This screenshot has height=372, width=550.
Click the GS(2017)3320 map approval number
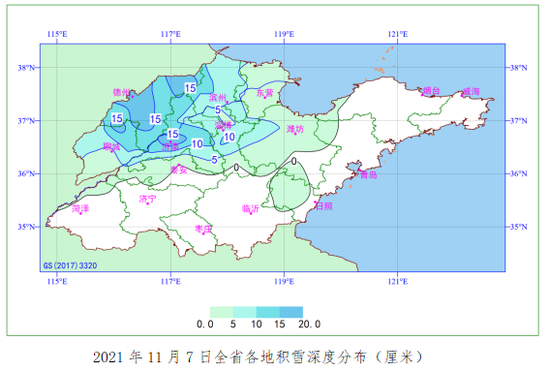pyautogui.click(x=70, y=265)
